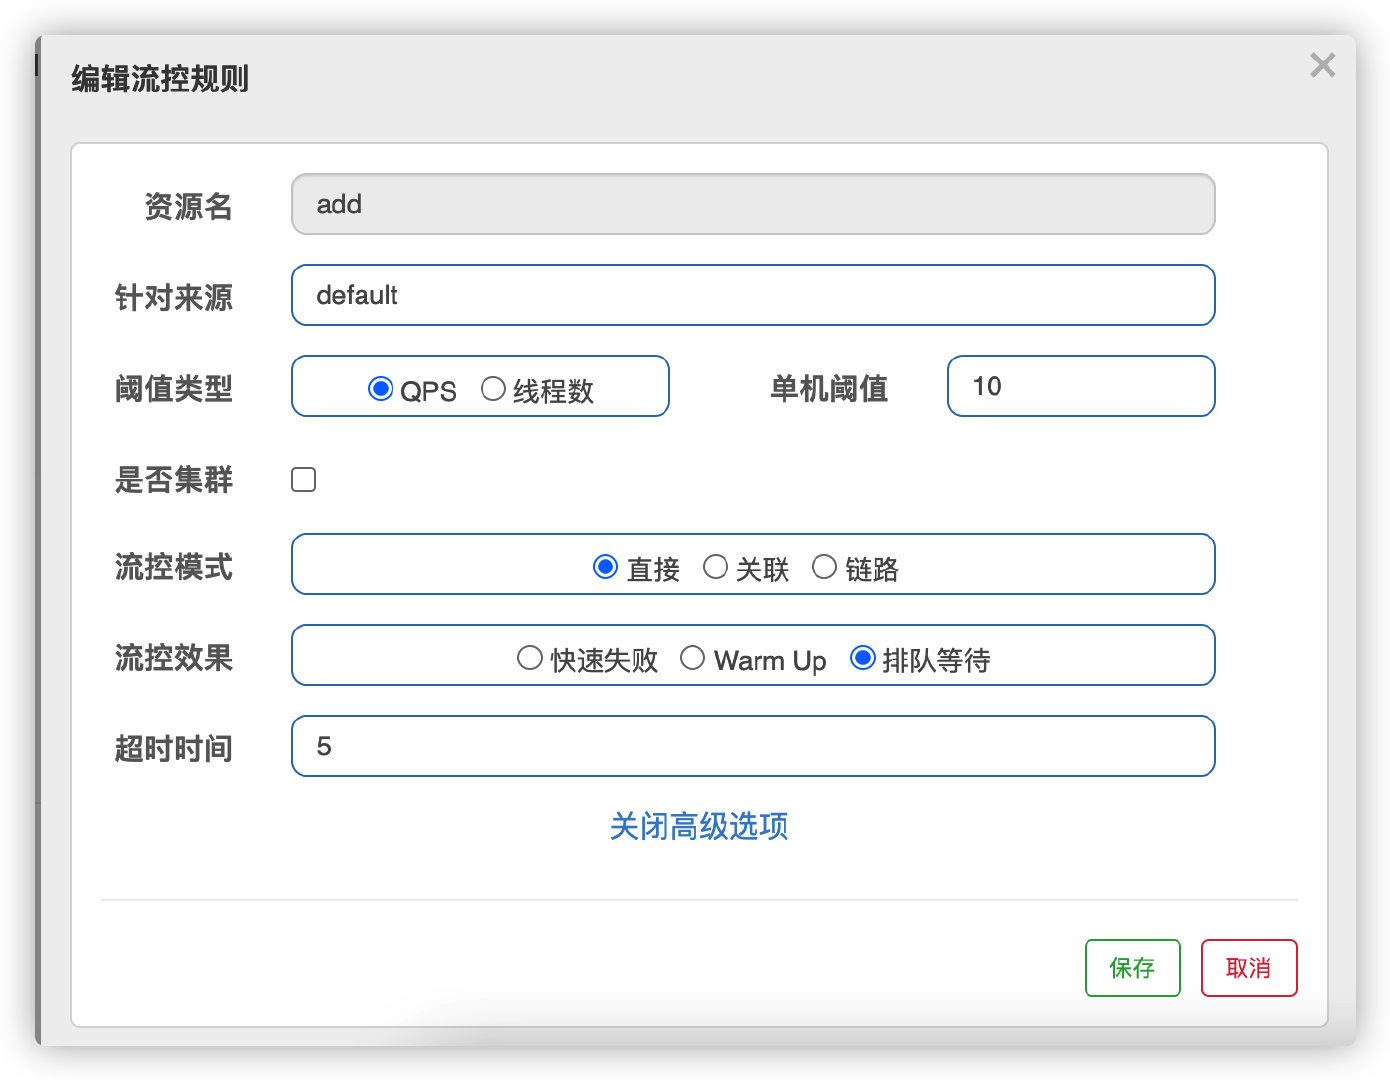Click the 超时时间 input showing 5
This screenshot has width=1390, height=1080.
752,746
